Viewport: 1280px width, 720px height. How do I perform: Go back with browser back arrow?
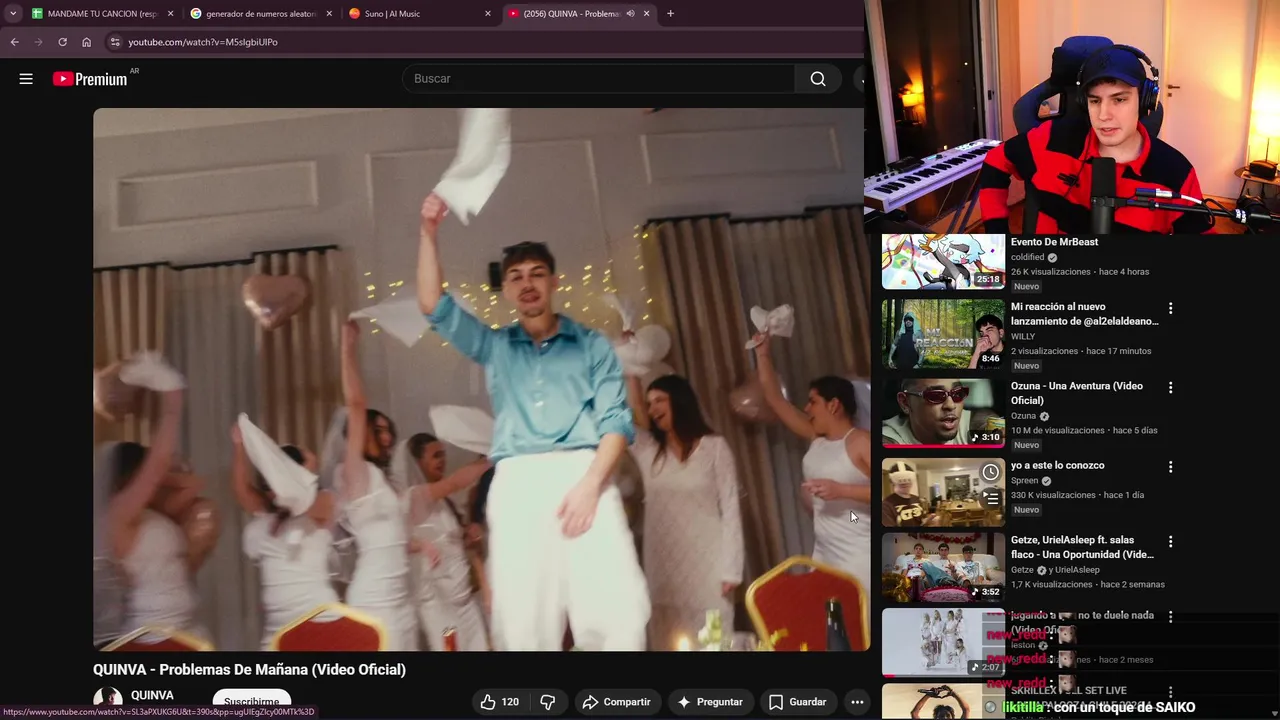pyautogui.click(x=14, y=42)
